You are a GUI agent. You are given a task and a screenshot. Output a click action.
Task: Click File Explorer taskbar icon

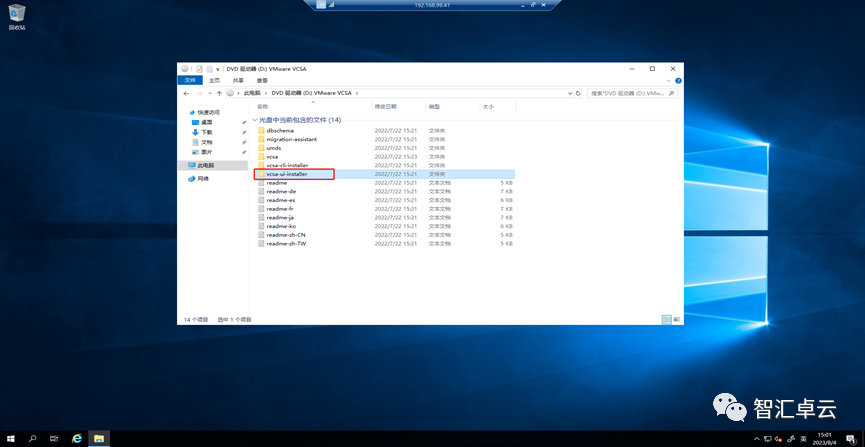point(99,439)
